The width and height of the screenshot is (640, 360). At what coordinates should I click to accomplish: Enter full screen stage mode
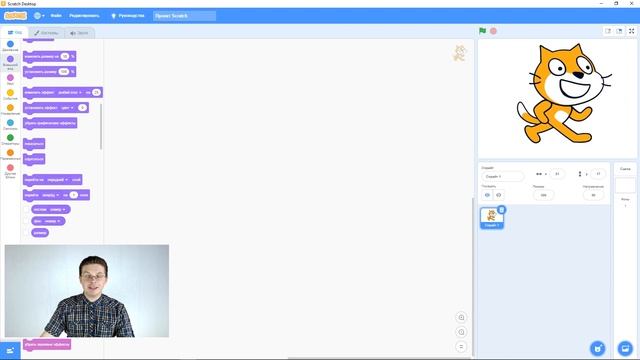pos(631,31)
